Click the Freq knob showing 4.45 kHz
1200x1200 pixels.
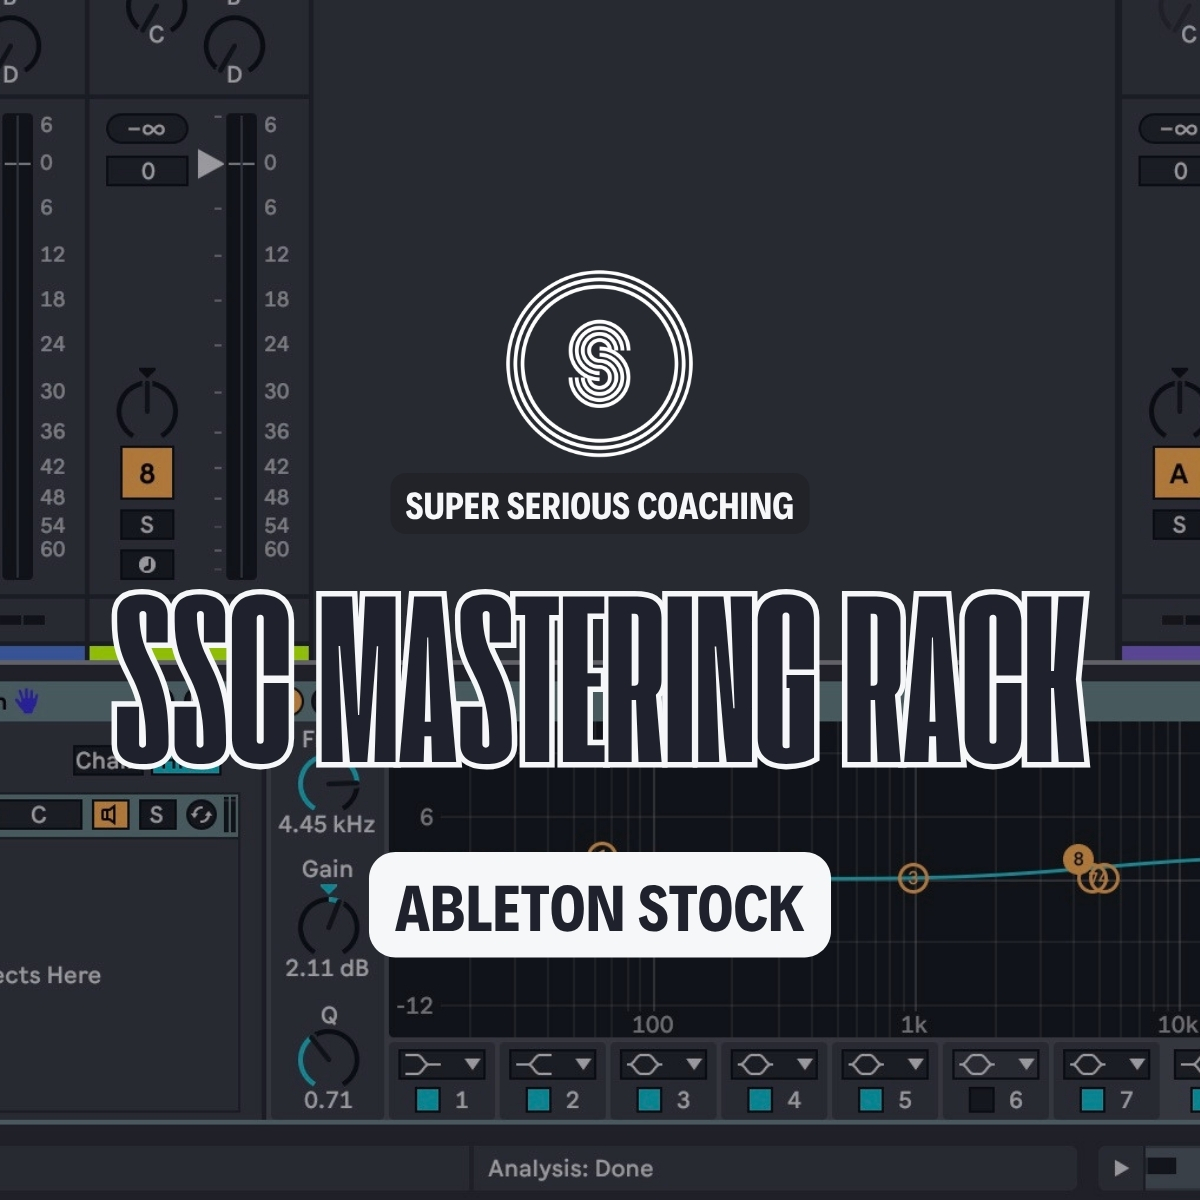coord(329,783)
